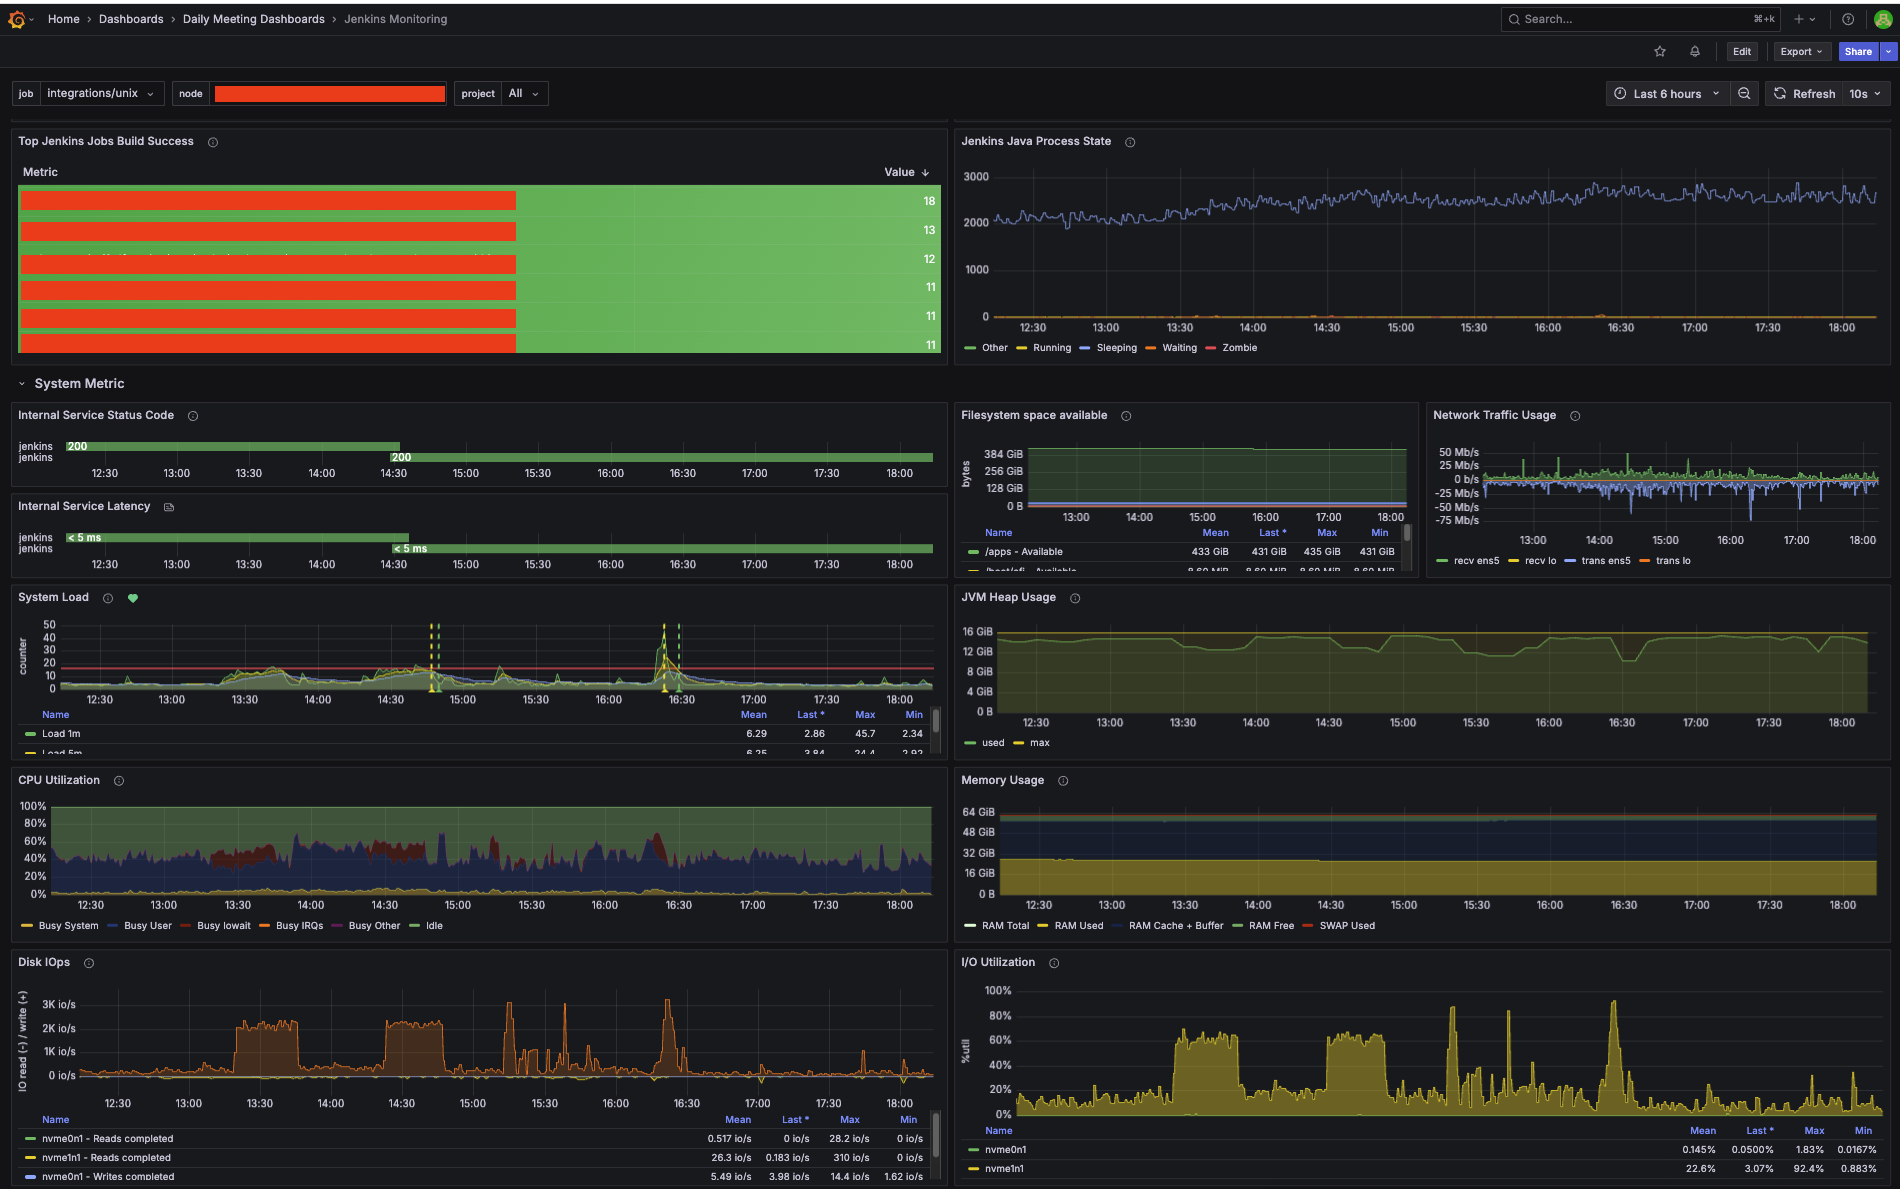The width and height of the screenshot is (1900, 1189).
Task: Show info icon for Memory Usage panel
Action: [1063, 781]
